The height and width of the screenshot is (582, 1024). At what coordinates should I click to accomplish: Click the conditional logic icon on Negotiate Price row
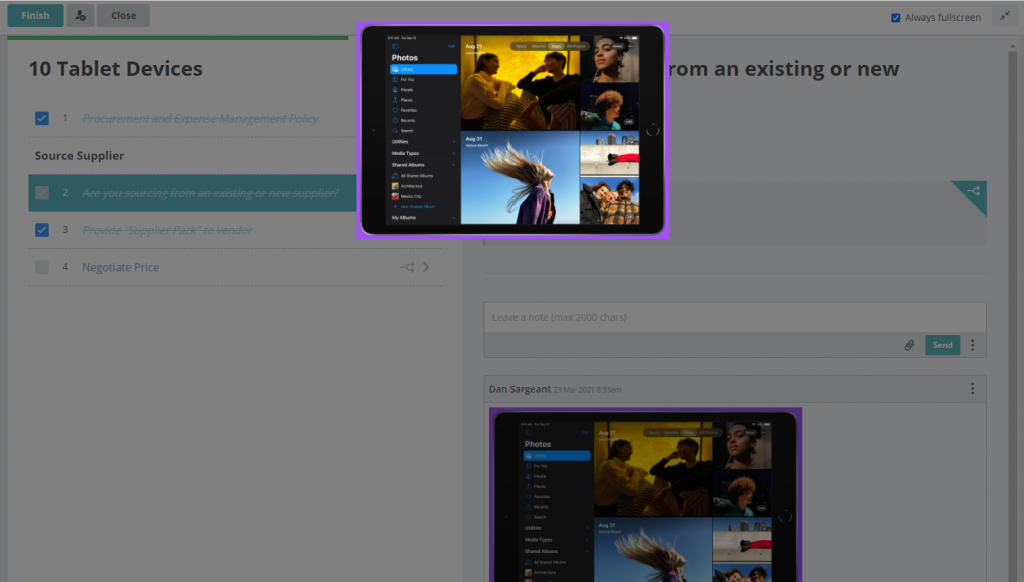[x=407, y=267]
